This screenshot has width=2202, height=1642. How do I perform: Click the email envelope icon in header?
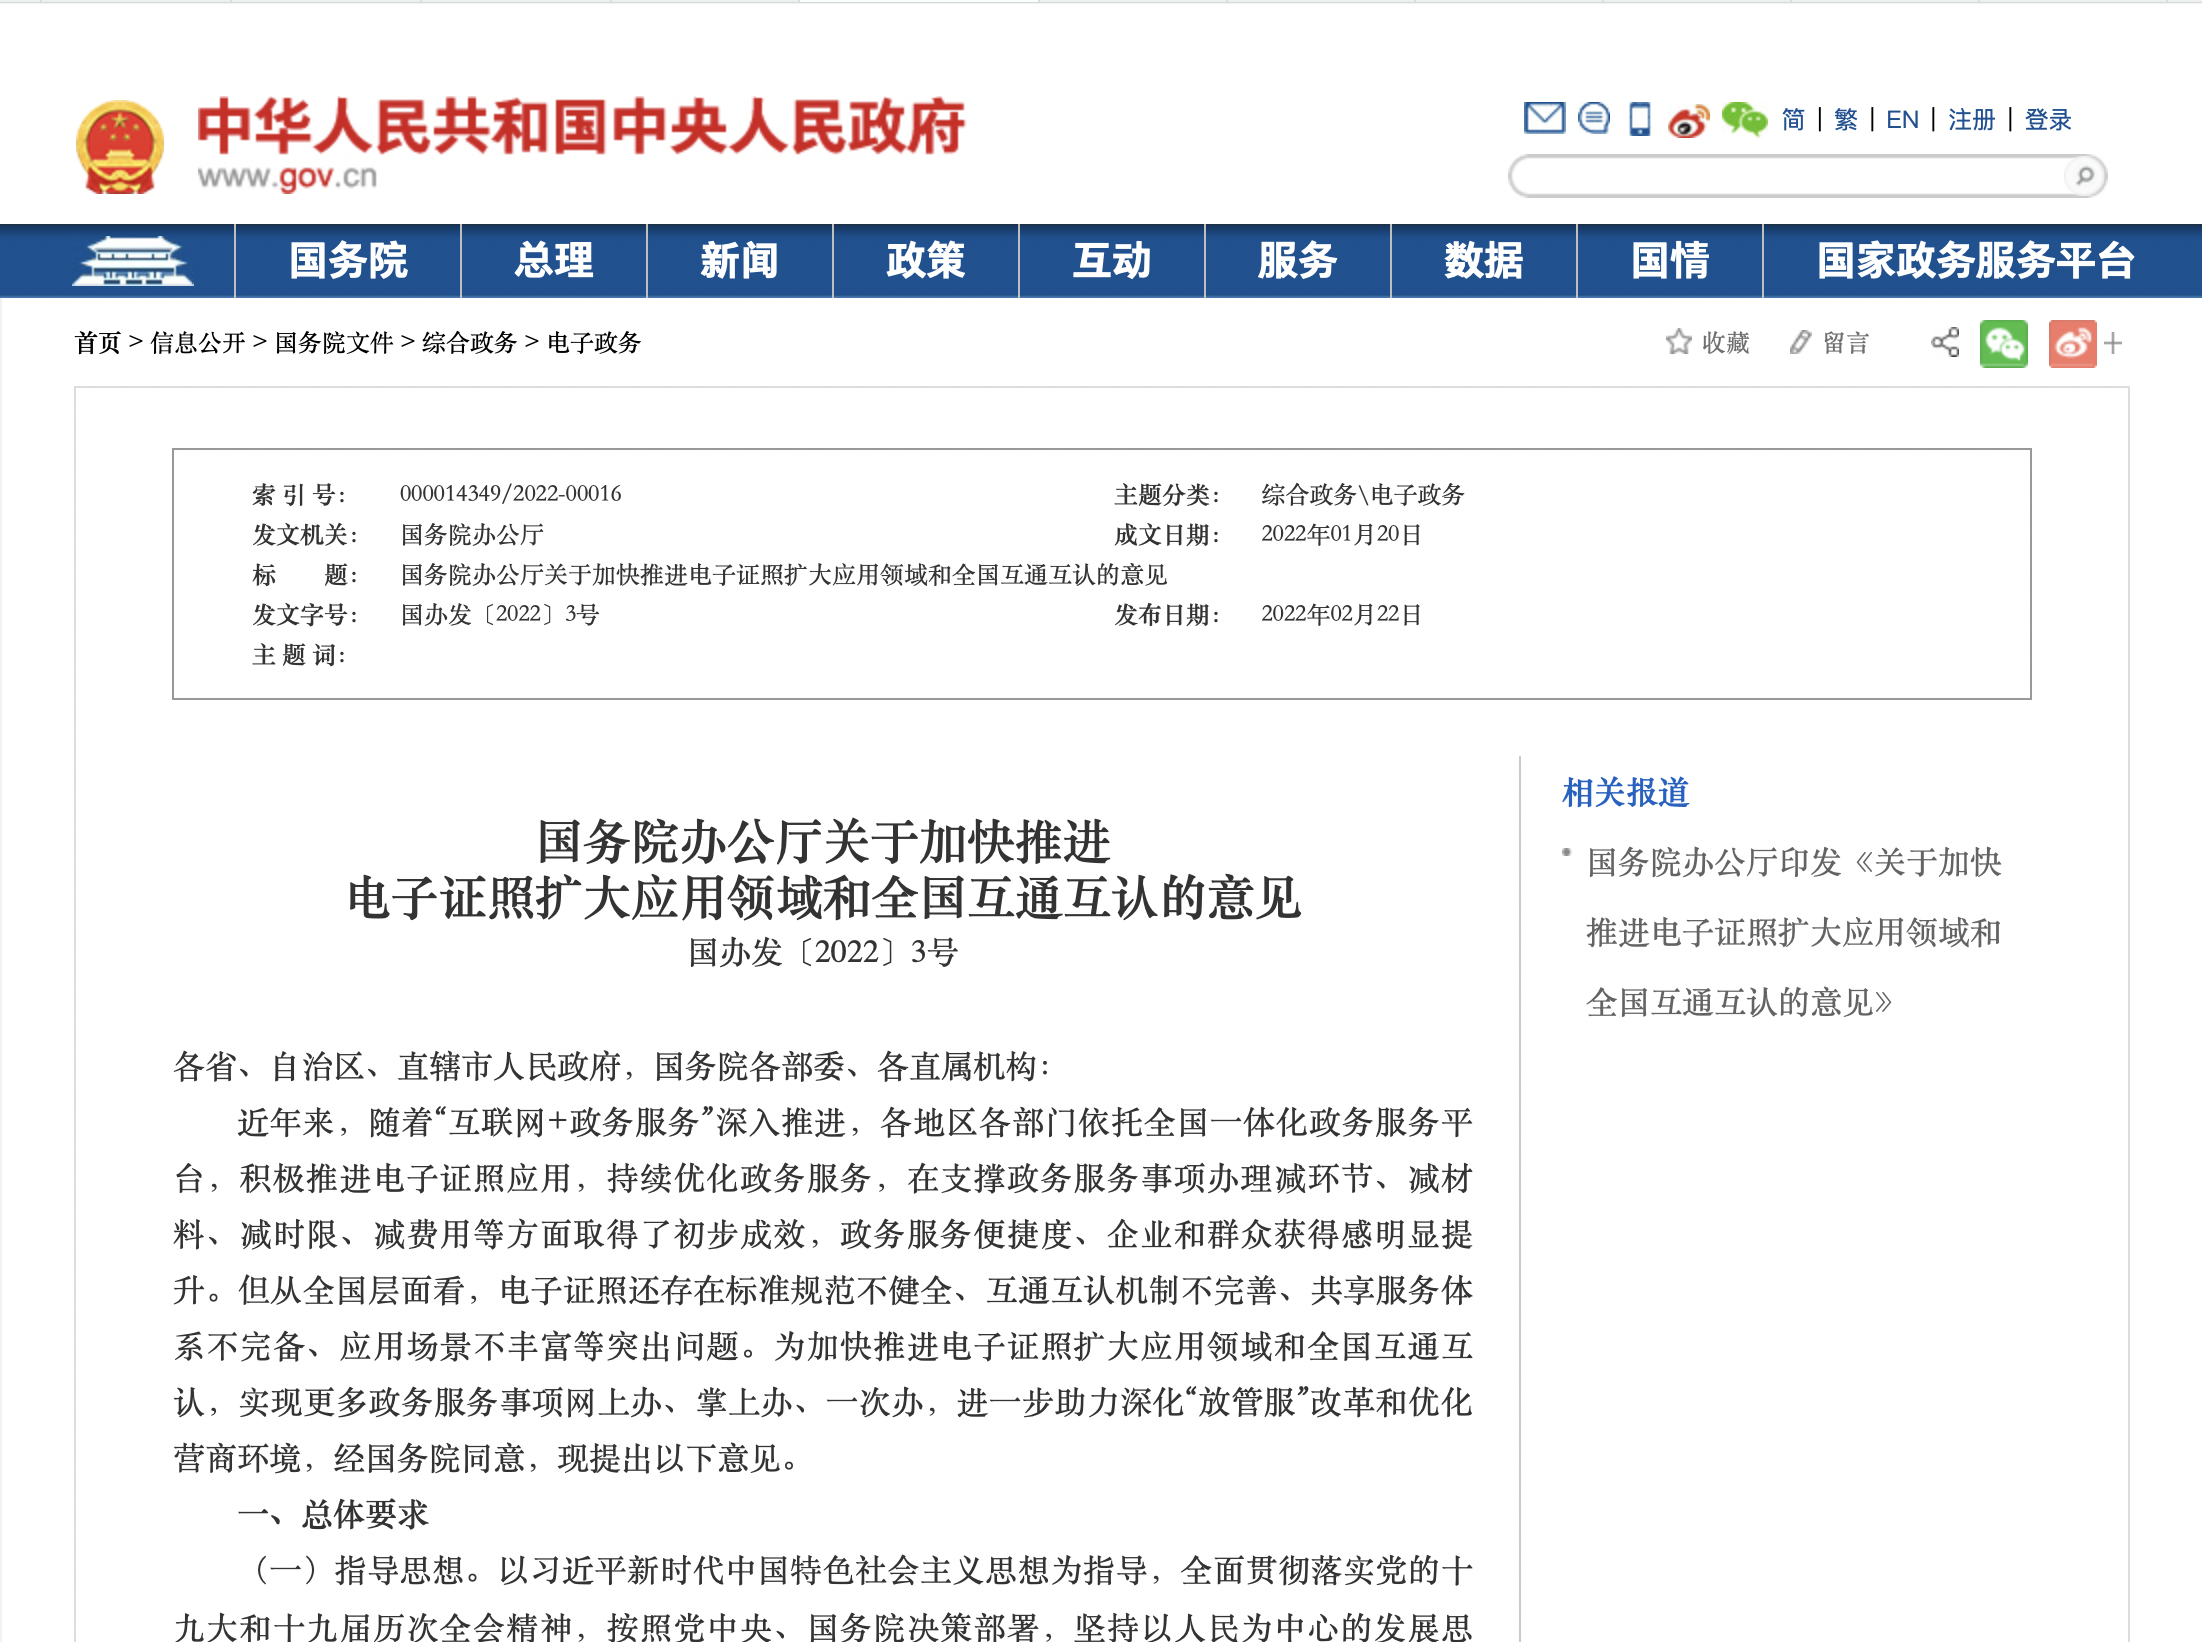pos(1544,118)
